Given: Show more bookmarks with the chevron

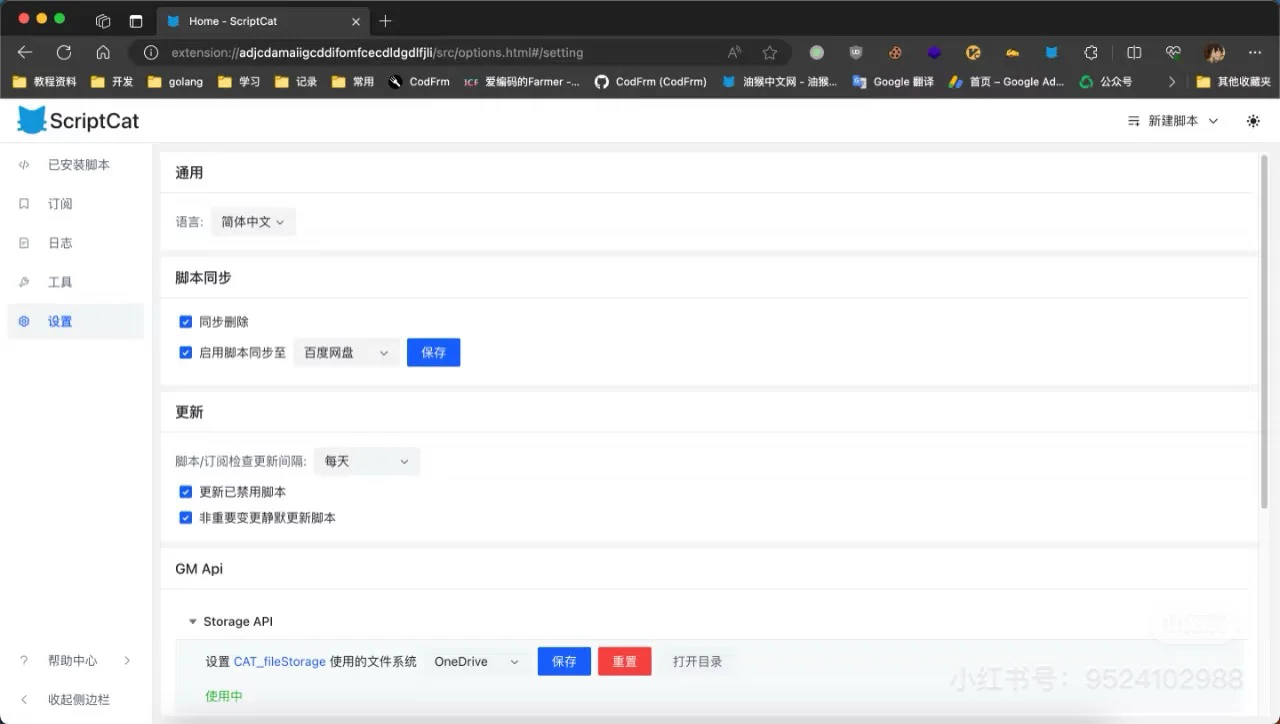Looking at the screenshot, I should pyautogui.click(x=1172, y=82).
